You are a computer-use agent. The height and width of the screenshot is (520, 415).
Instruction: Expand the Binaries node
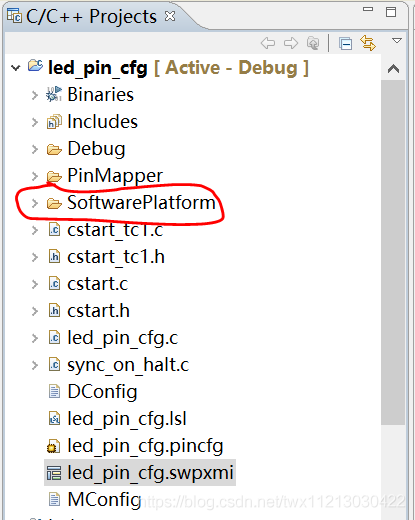(x=34, y=95)
